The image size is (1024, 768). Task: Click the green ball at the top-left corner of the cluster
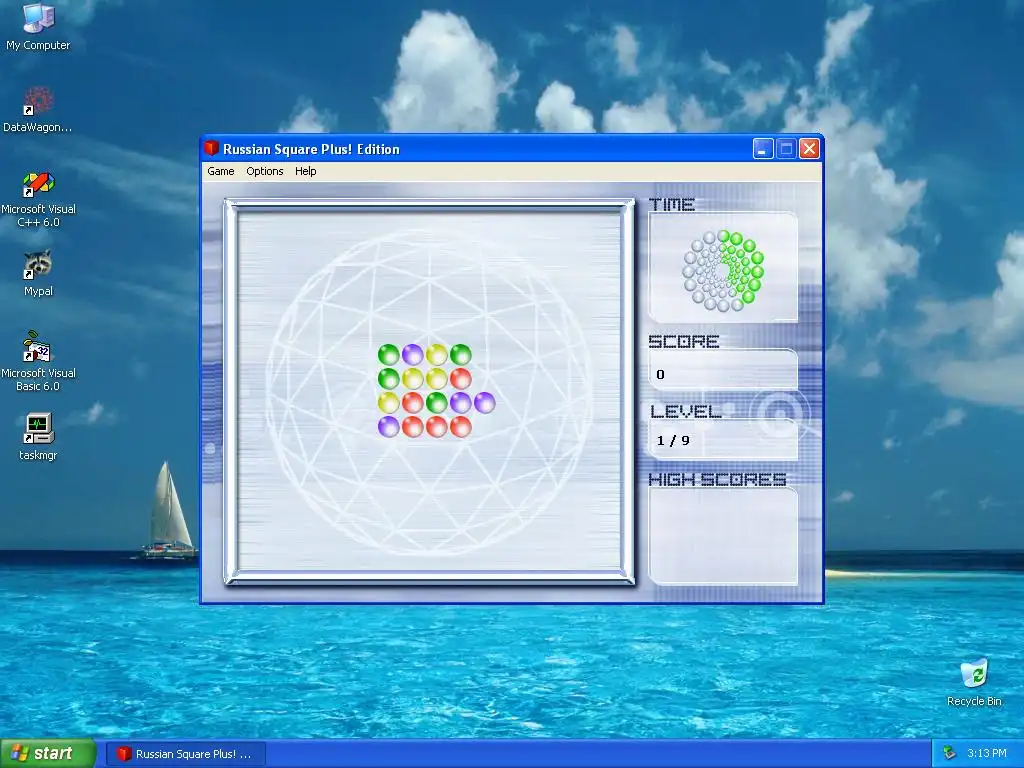click(389, 355)
